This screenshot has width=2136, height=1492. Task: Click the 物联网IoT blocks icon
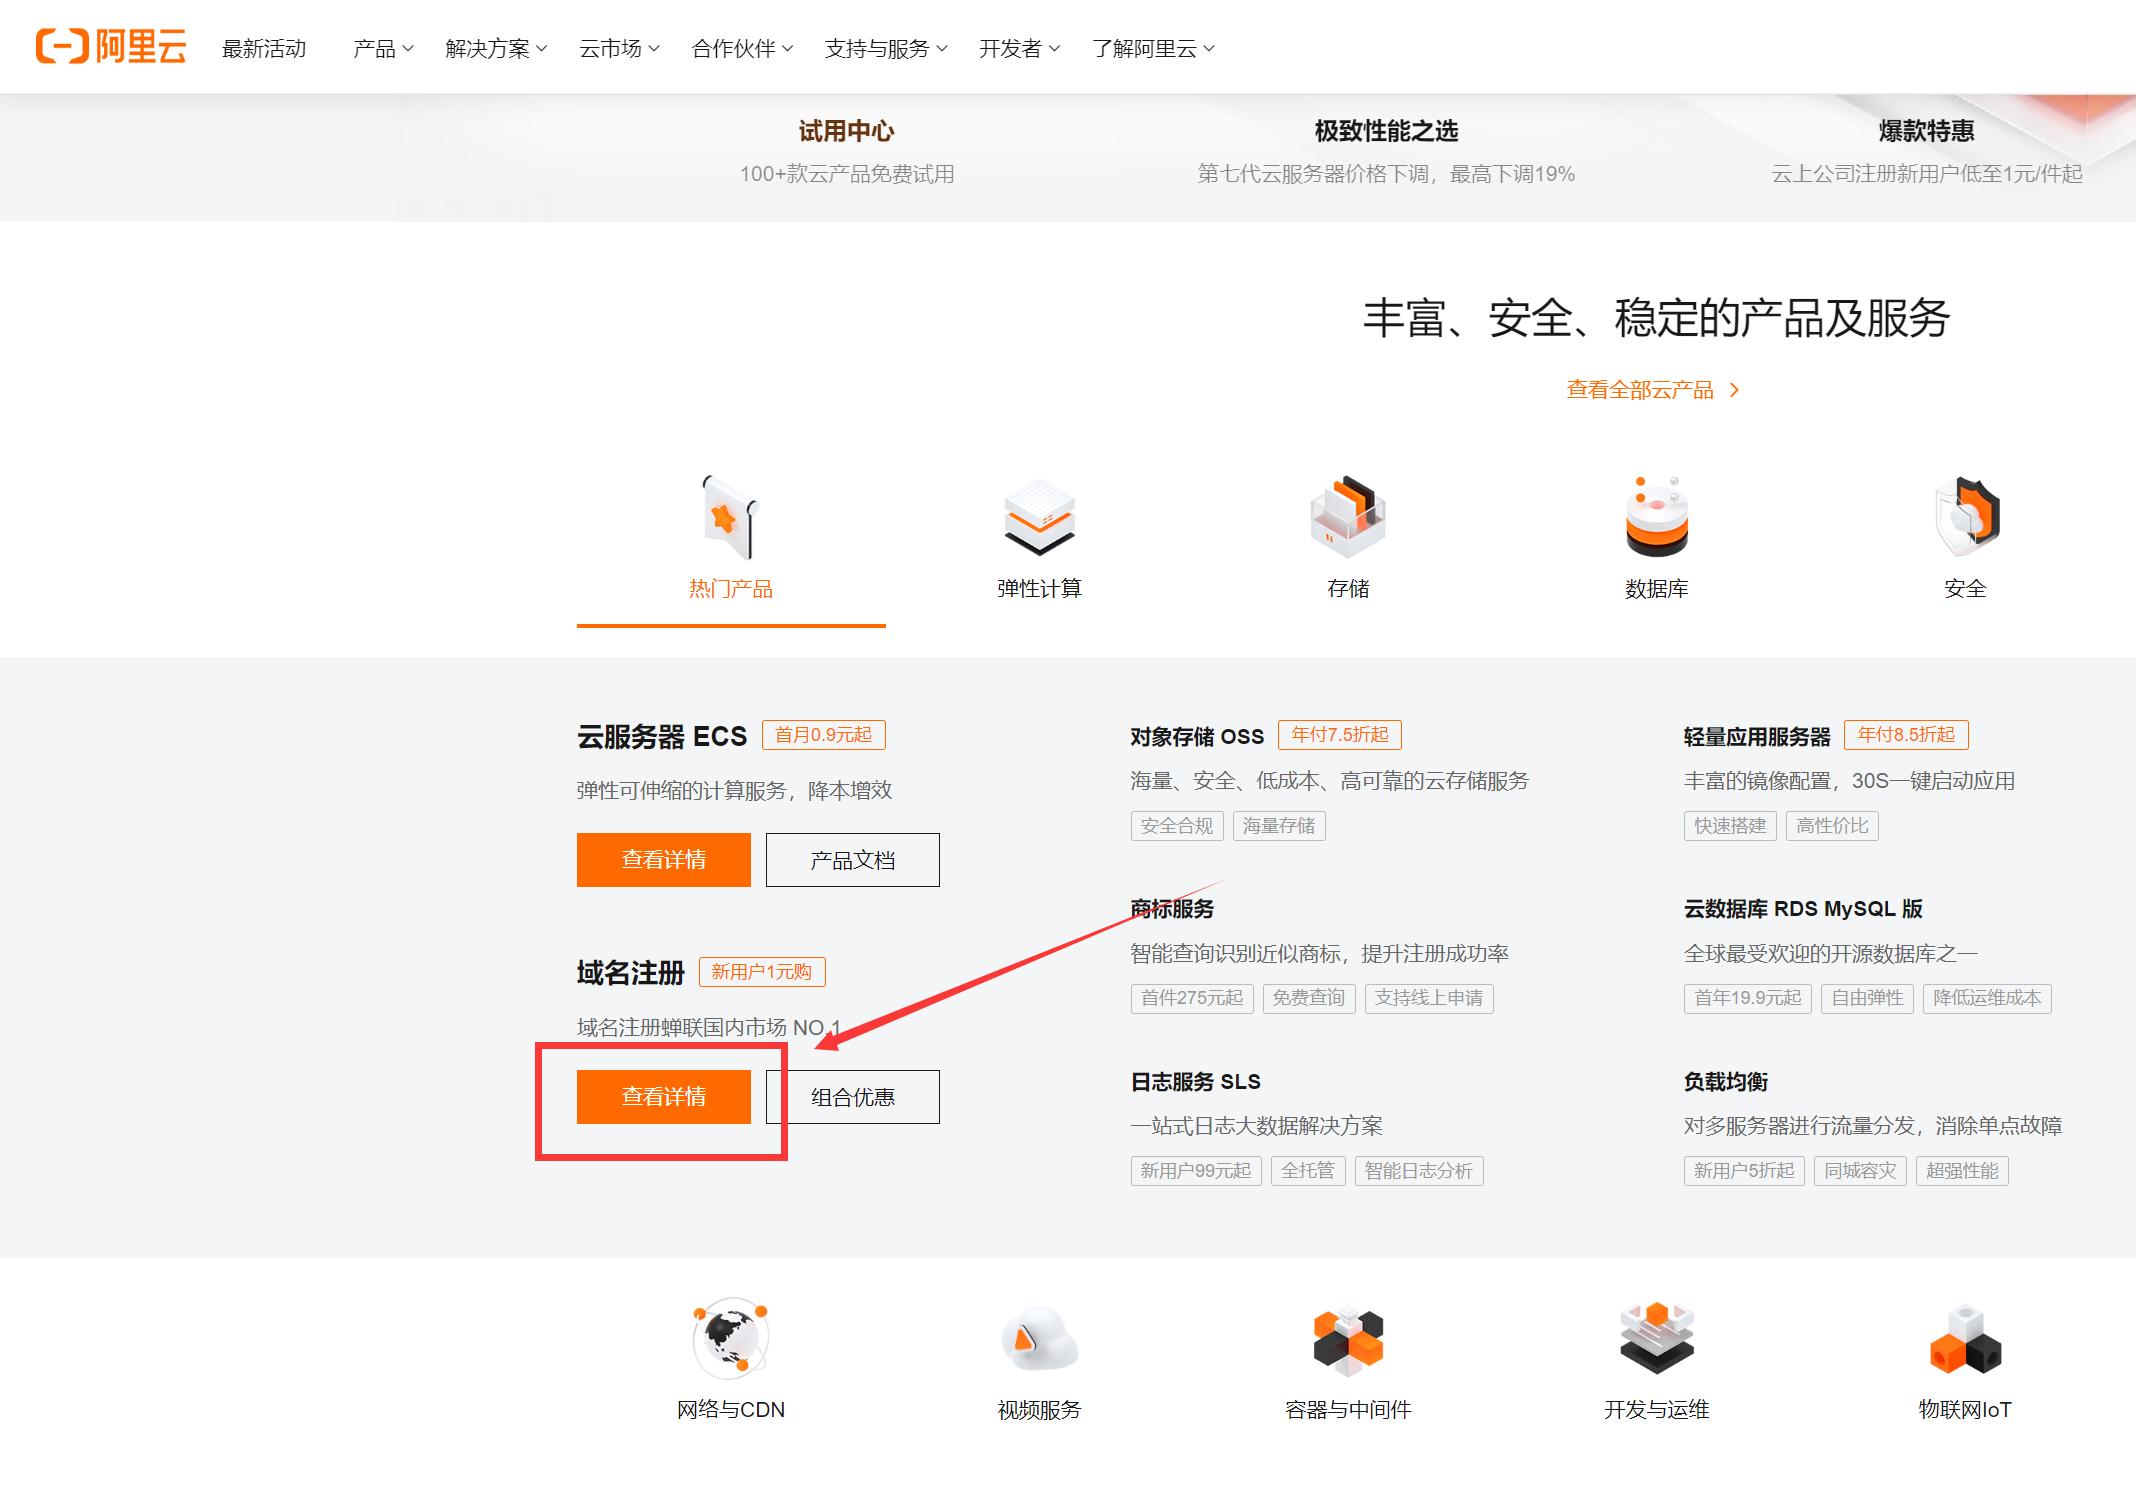[1964, 1340]
